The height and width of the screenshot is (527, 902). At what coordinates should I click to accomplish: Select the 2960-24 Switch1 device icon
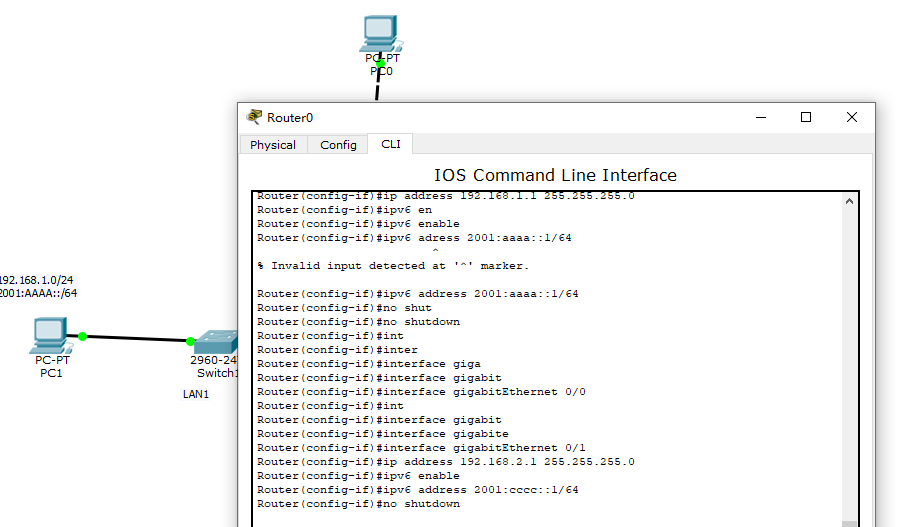216,342
